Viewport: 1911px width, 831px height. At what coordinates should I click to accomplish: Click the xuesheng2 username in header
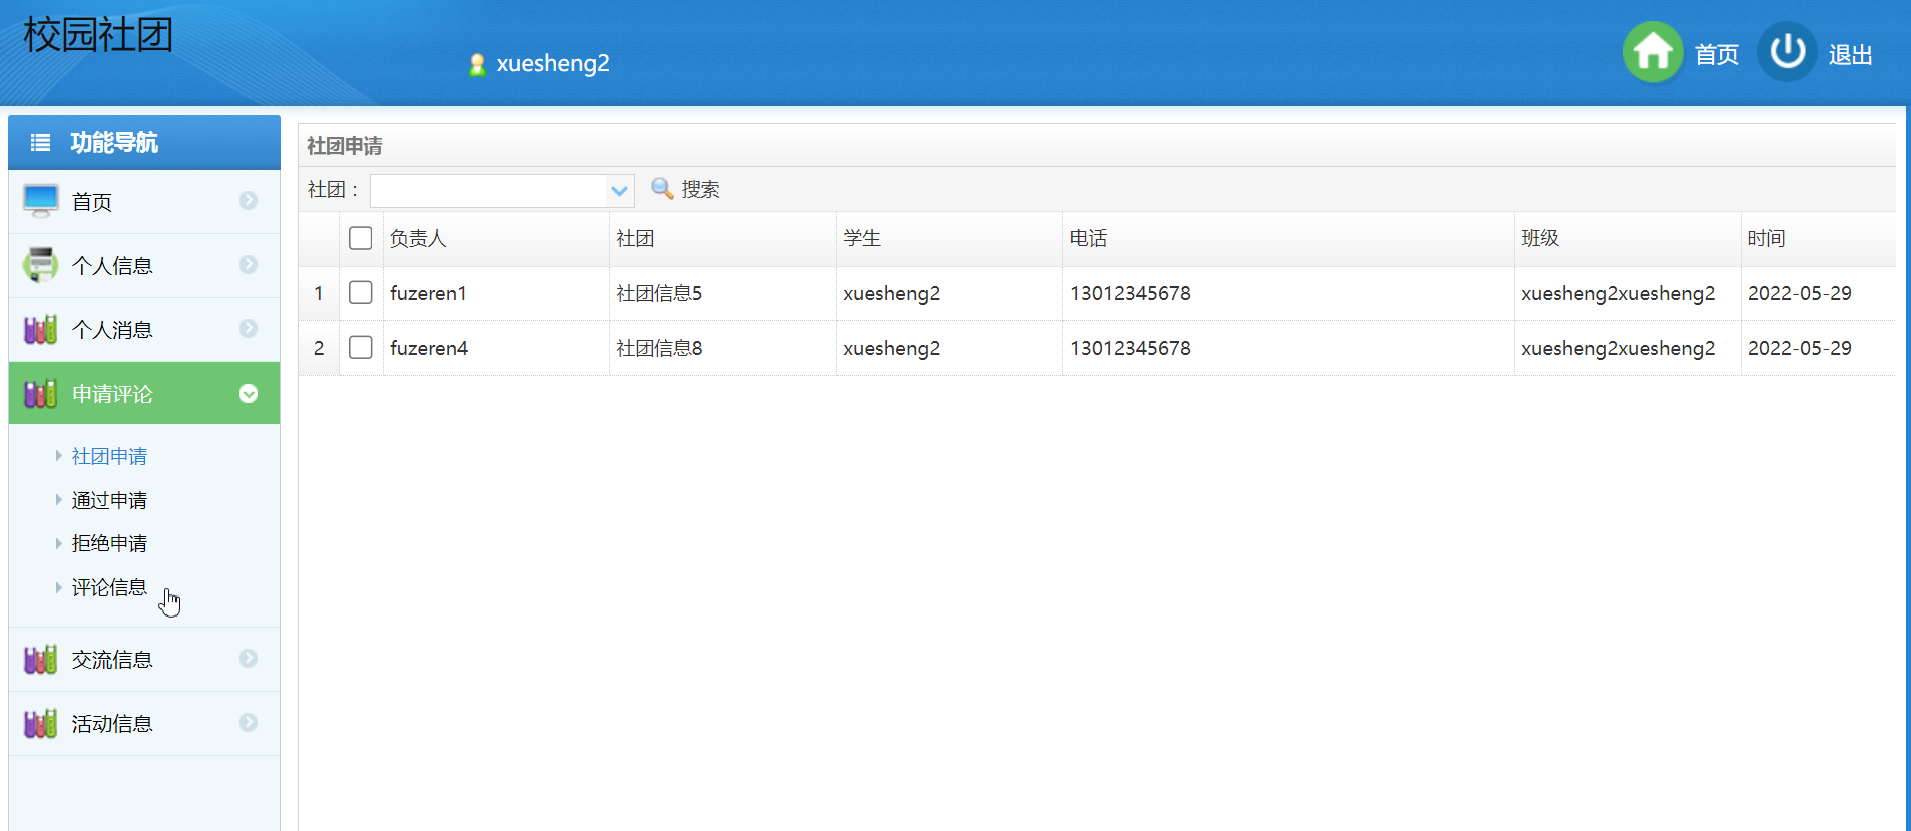pyautogui.click(x=553, y=63)
